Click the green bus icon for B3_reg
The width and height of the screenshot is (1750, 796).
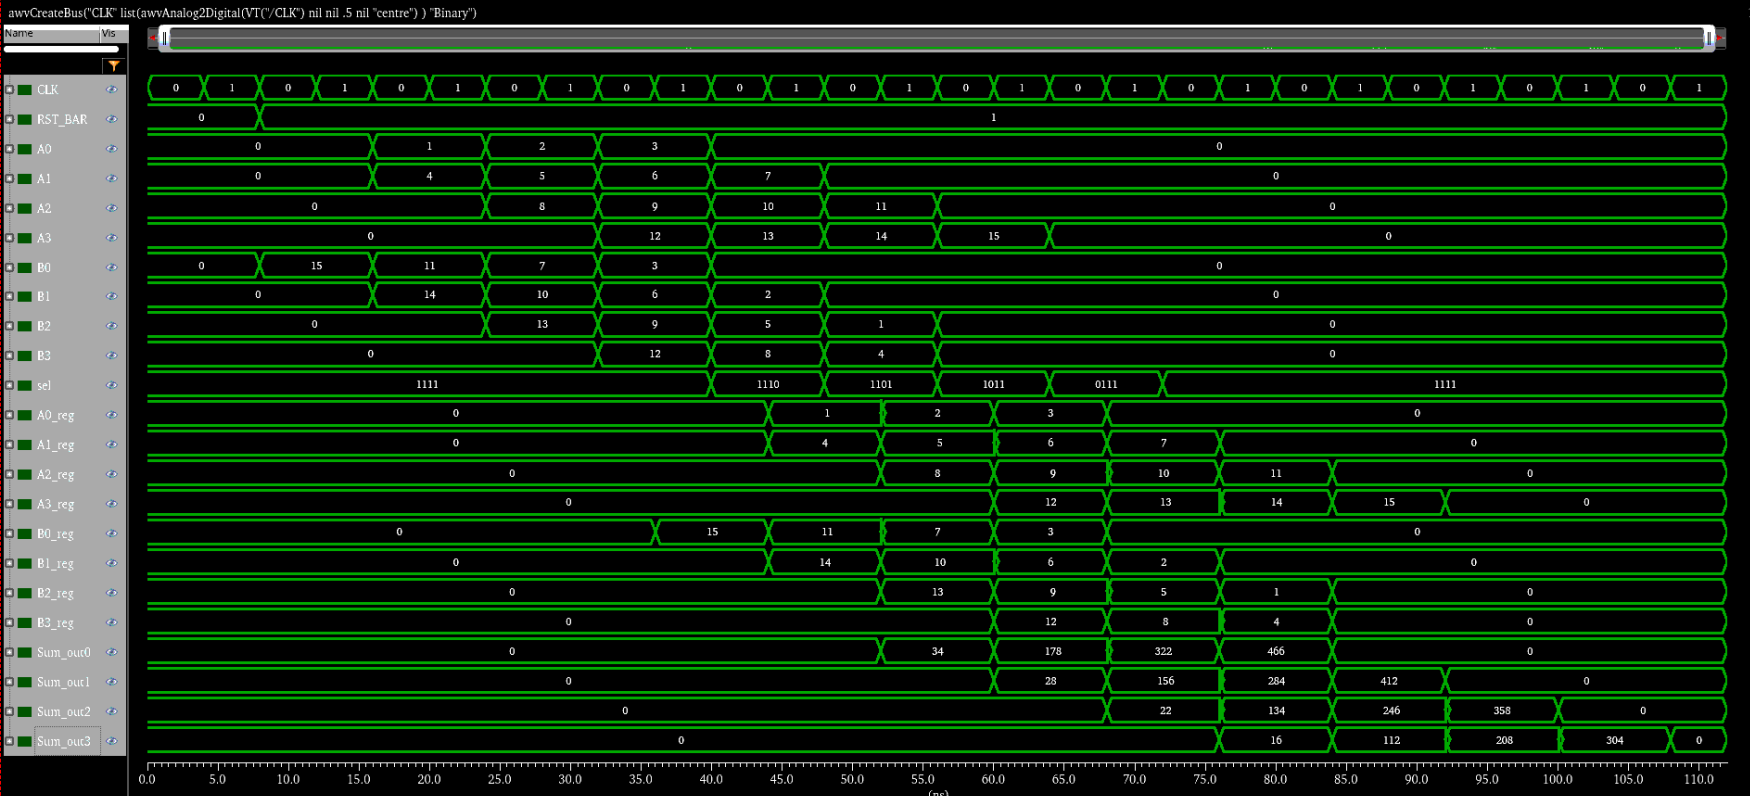(25, 623)
